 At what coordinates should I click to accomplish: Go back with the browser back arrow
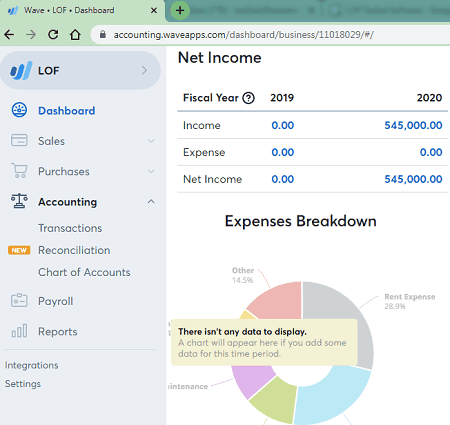9,34
